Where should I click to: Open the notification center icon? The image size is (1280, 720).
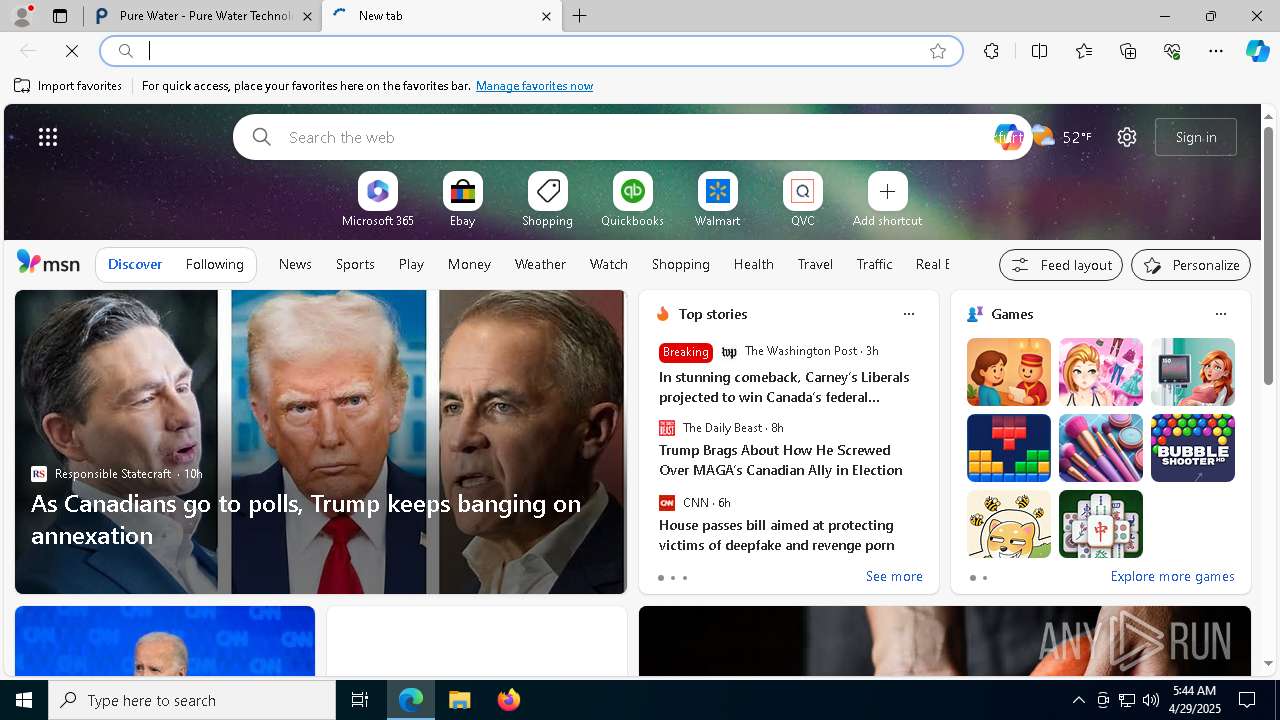pos(1247,700)
